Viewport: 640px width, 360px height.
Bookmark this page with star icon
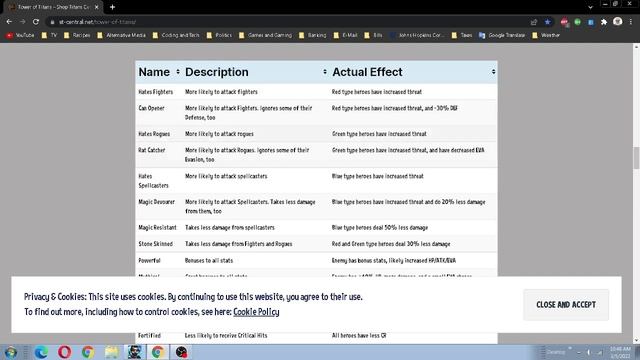click(x=547, y=22)
